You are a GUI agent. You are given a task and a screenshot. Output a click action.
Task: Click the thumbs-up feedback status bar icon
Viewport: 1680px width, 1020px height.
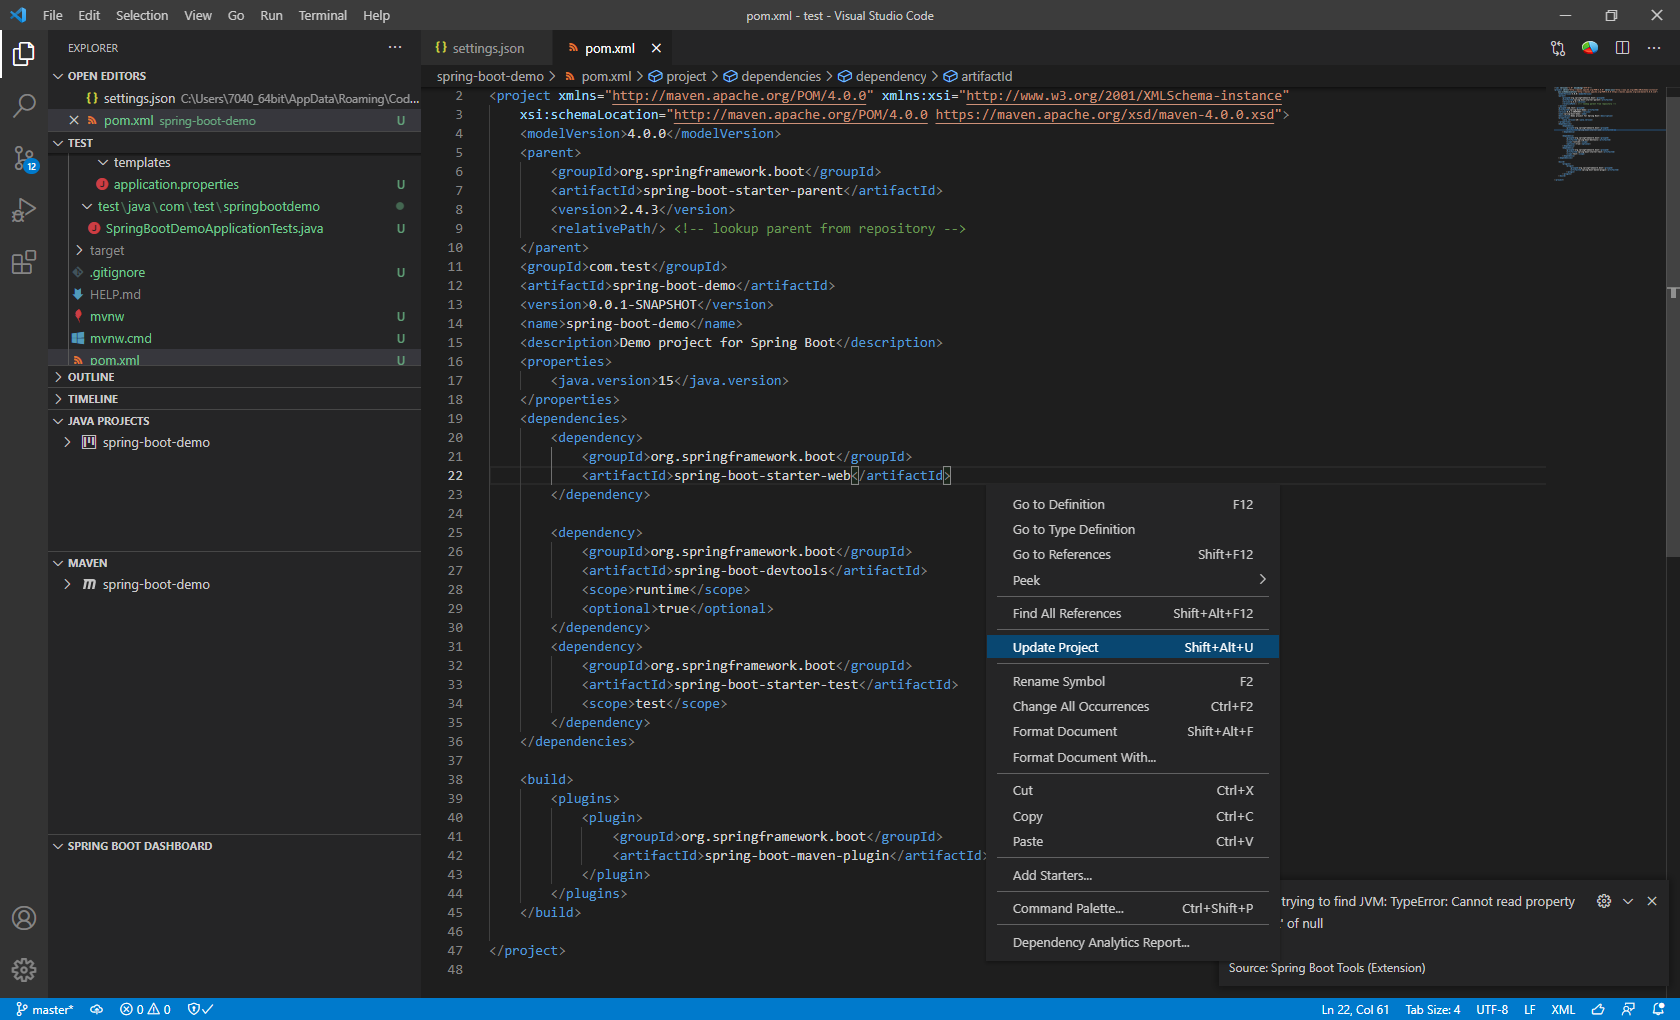coord(1598,1009)
